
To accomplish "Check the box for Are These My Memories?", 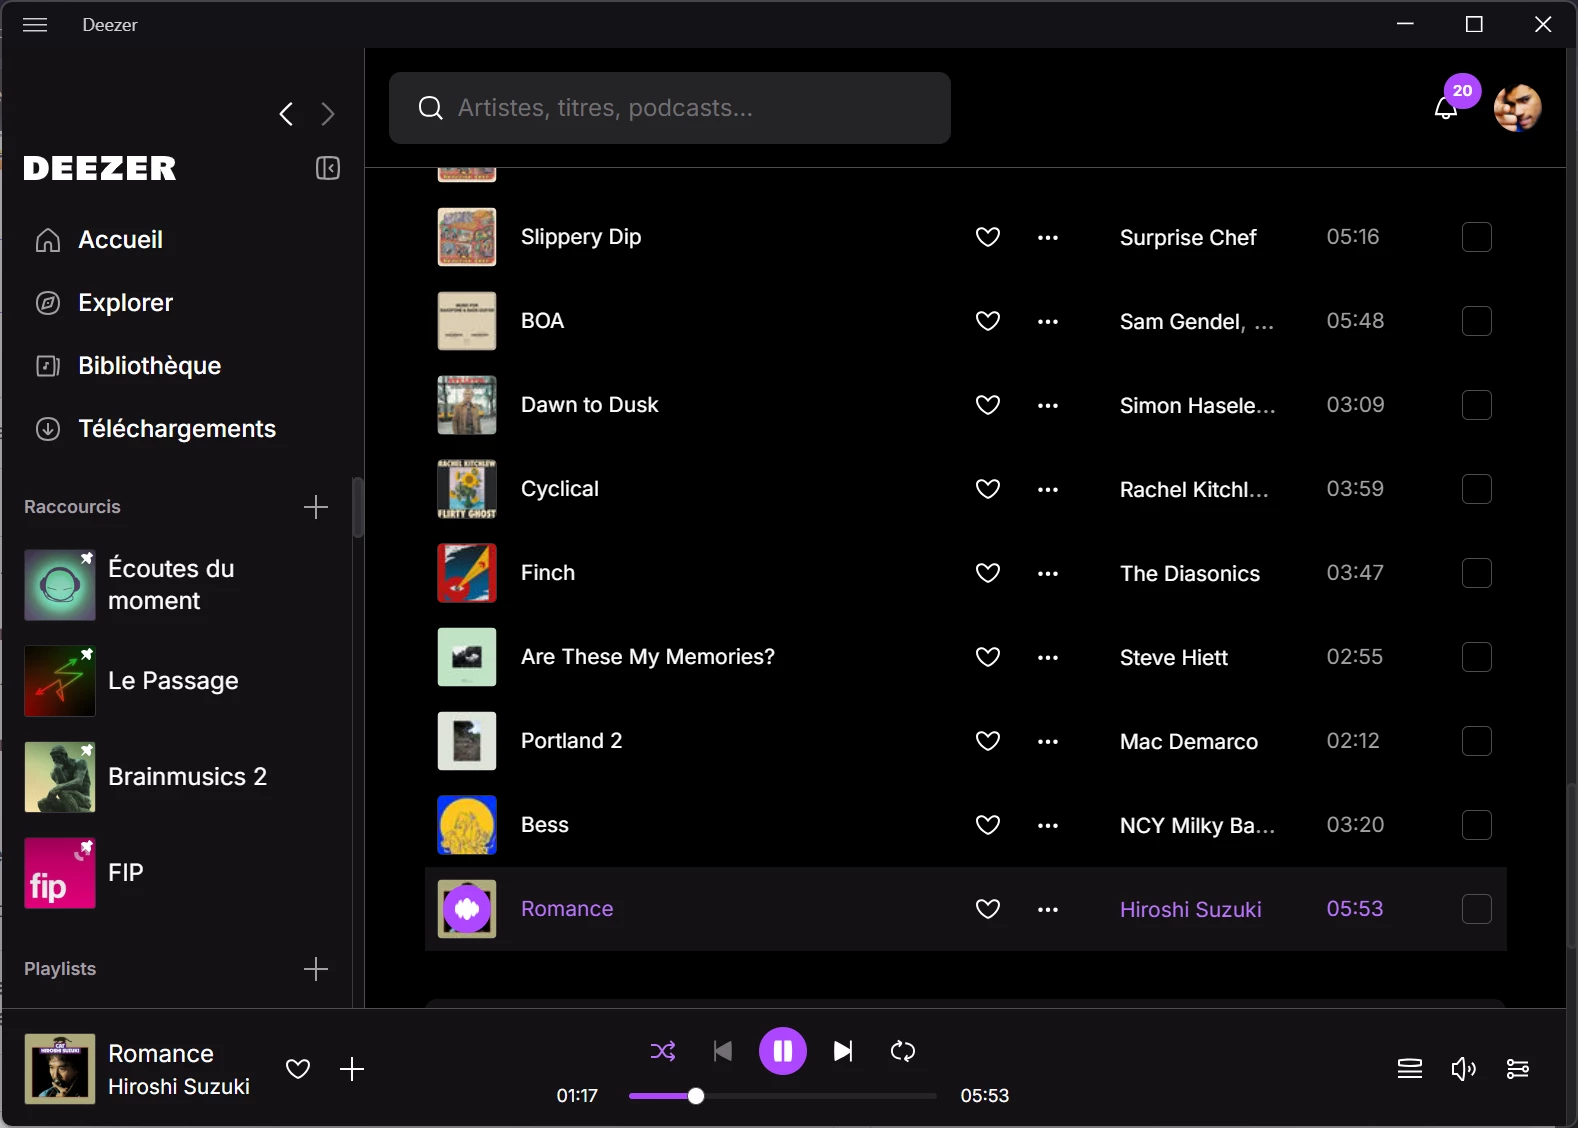I will (1477, 657).
